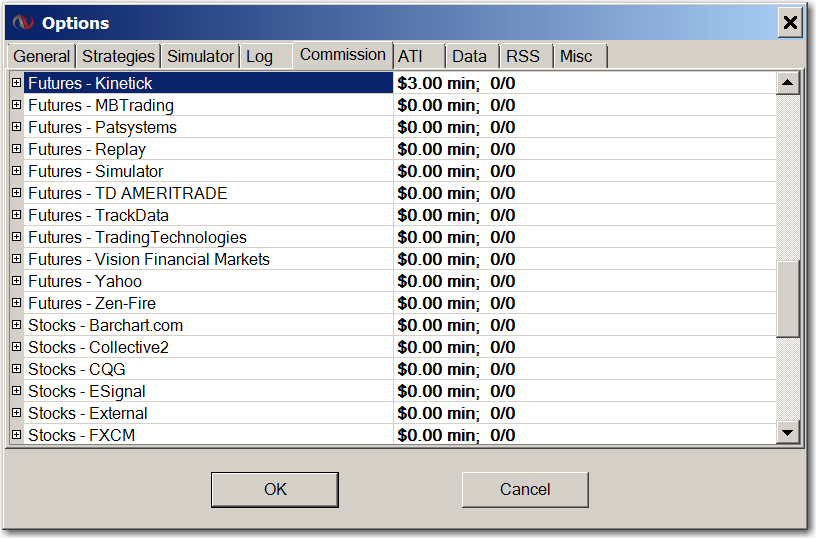Expand the Futures - TD AMERITRADE row
This screenshot has width=816, height=538.
click(17, 193)
